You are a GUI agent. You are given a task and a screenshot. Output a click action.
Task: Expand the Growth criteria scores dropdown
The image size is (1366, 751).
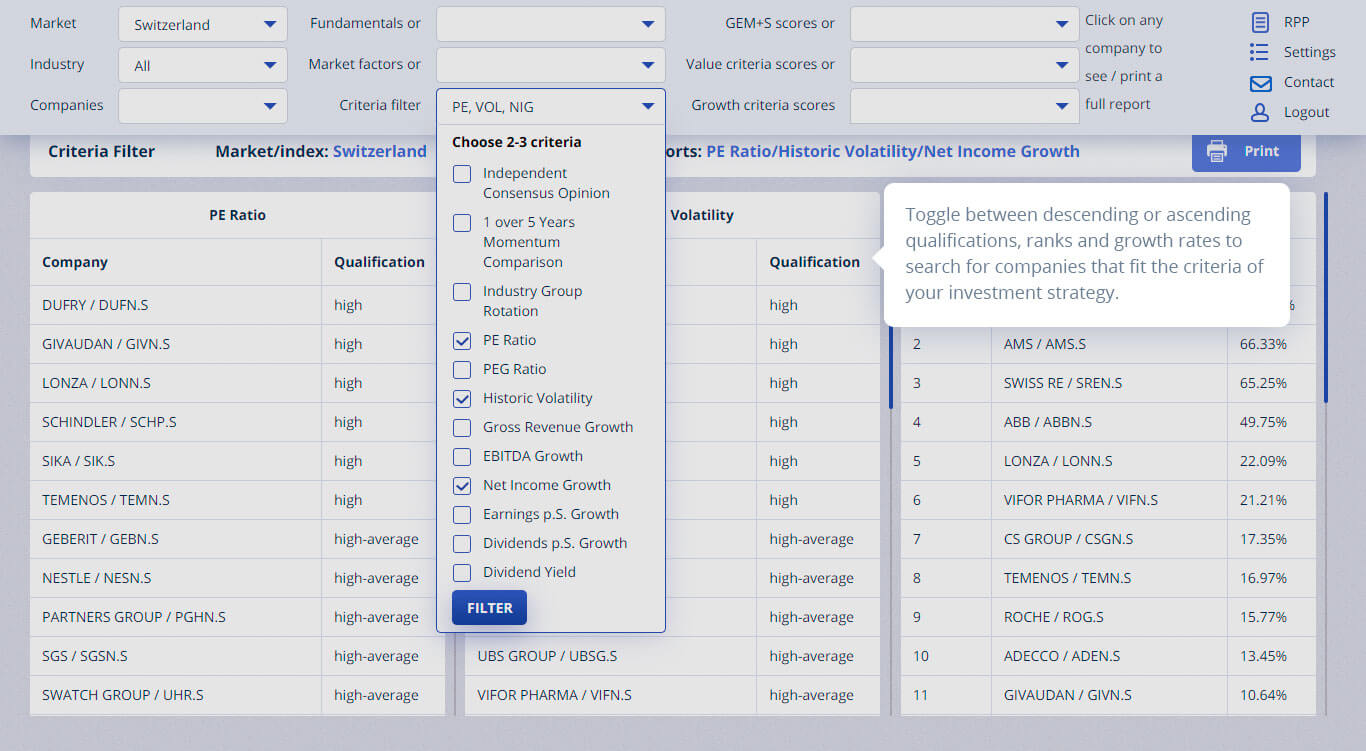(965, 106)
